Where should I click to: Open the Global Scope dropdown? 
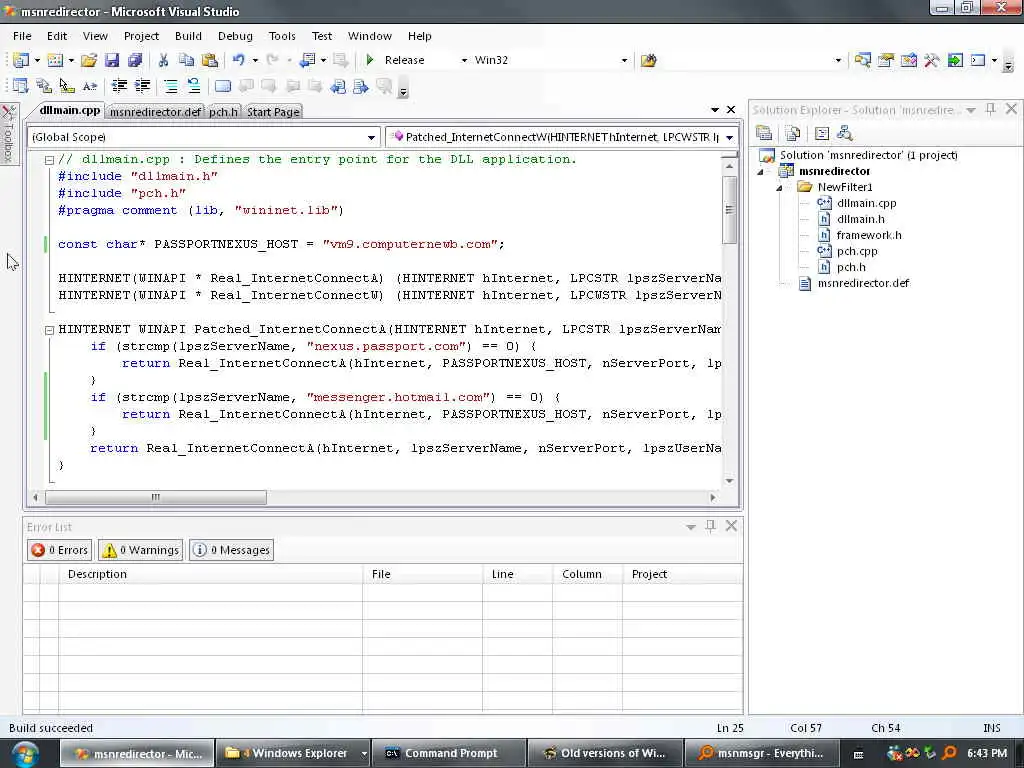pos(371,137)
